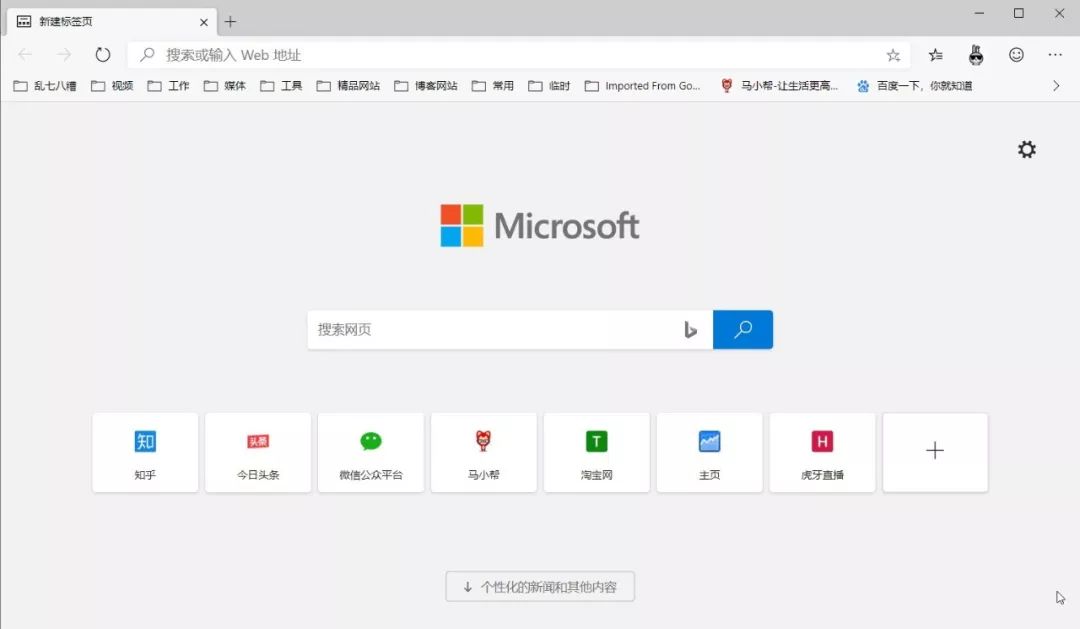Open the 博客网站 bookmarks folder

click(426, 86)
